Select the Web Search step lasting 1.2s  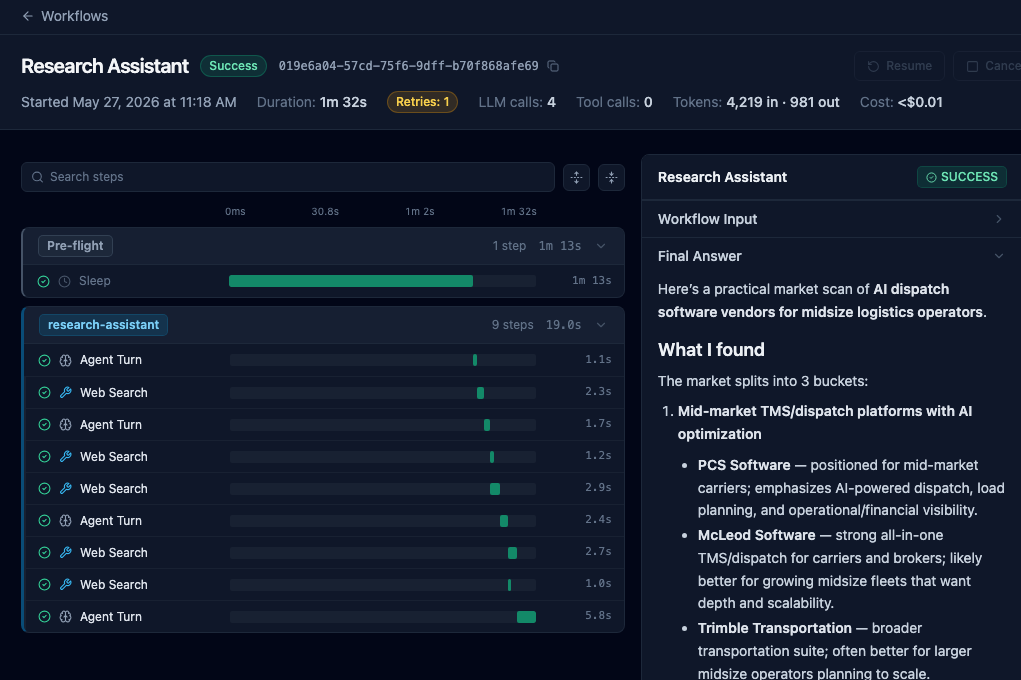point(324,457)
